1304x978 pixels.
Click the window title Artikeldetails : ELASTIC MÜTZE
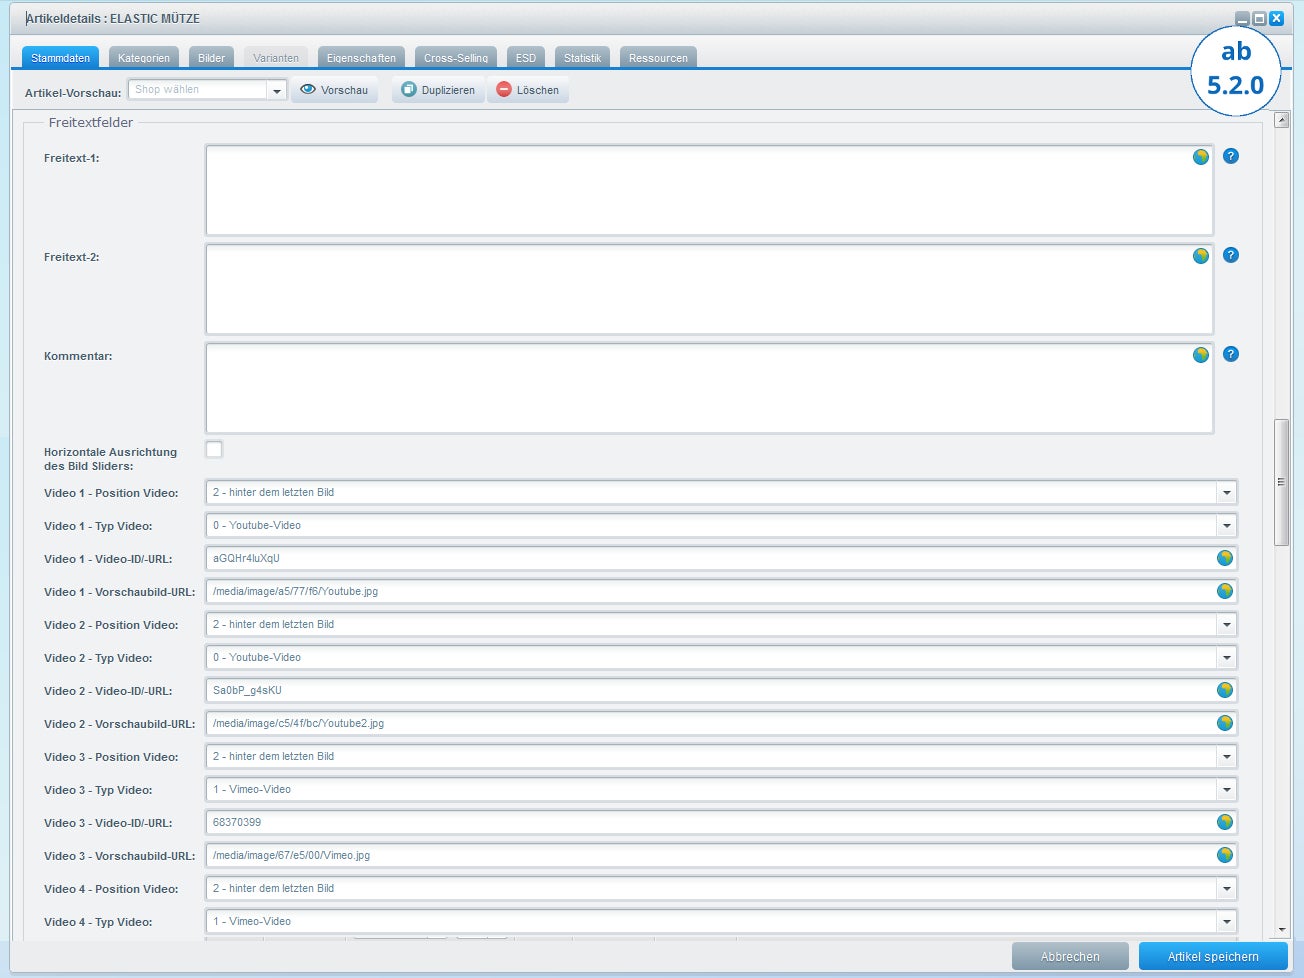(113, 18)
